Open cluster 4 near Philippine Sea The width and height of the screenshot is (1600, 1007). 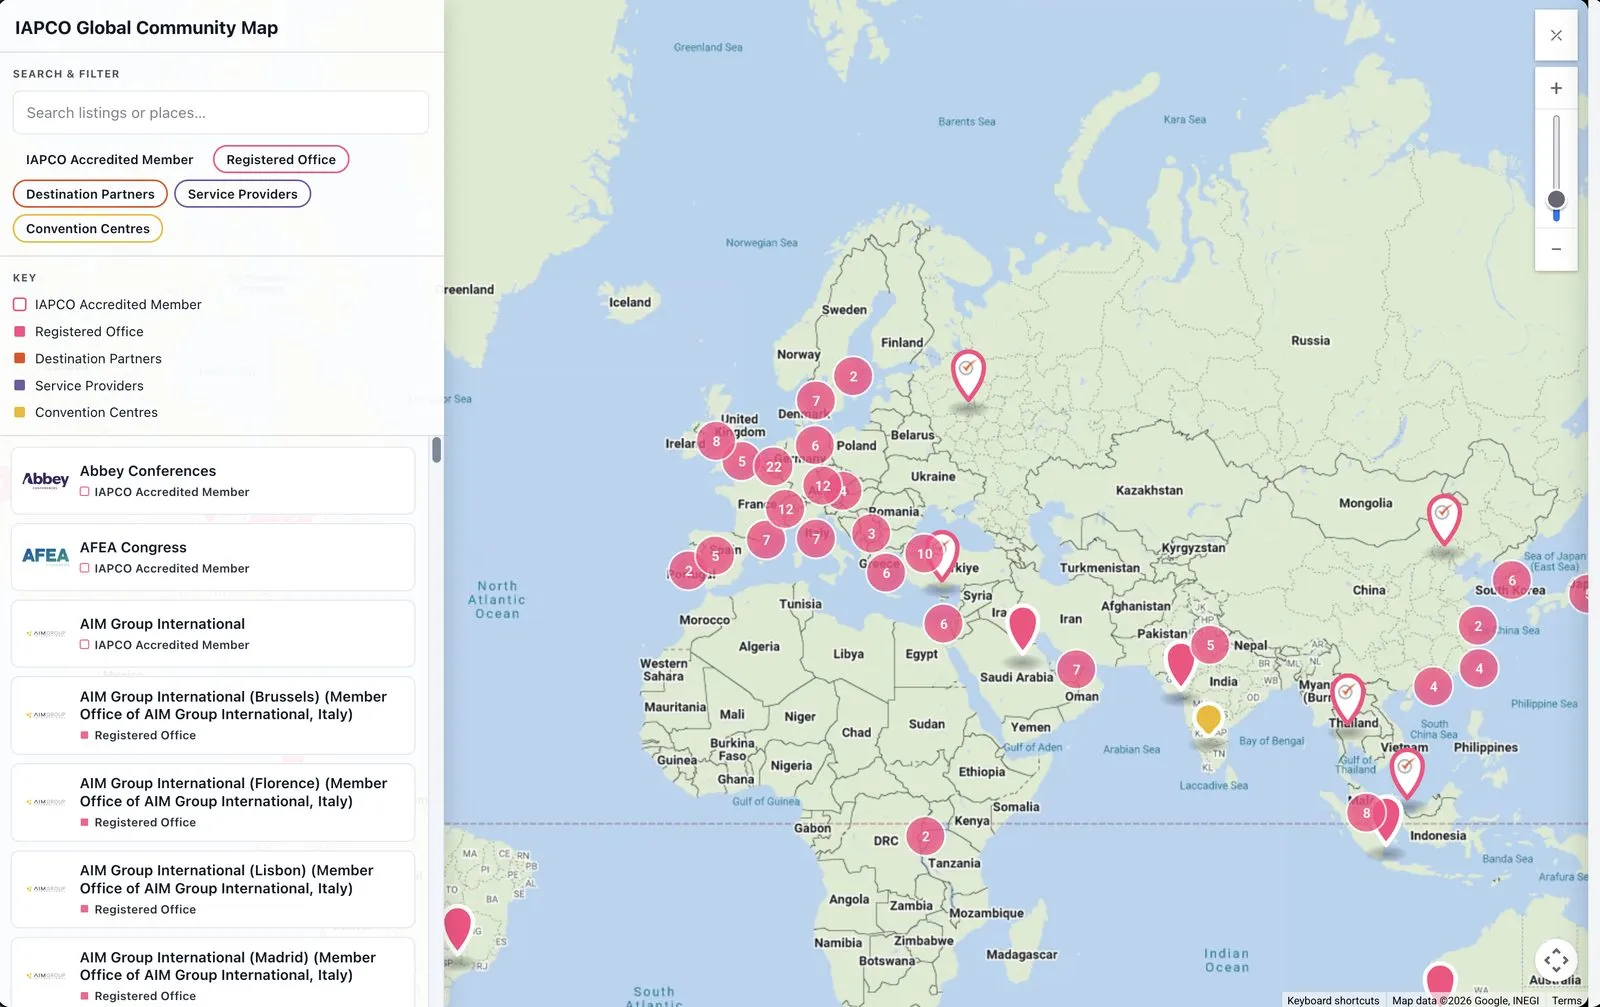(x=1479, y=669)
